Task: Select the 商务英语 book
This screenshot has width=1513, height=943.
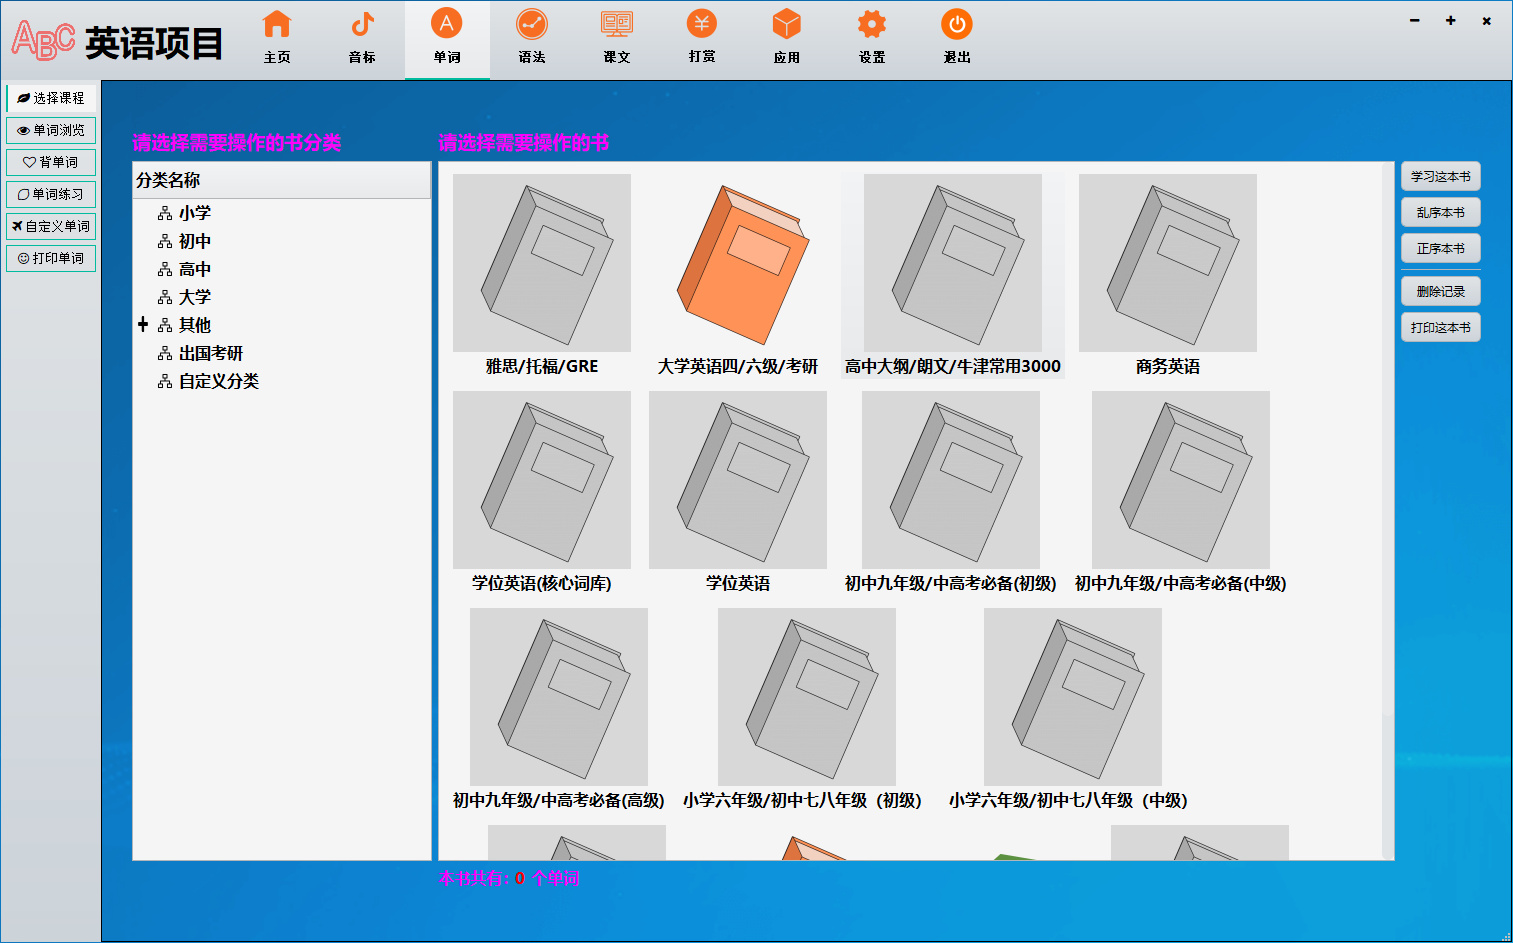Action: pos(1168,275)
